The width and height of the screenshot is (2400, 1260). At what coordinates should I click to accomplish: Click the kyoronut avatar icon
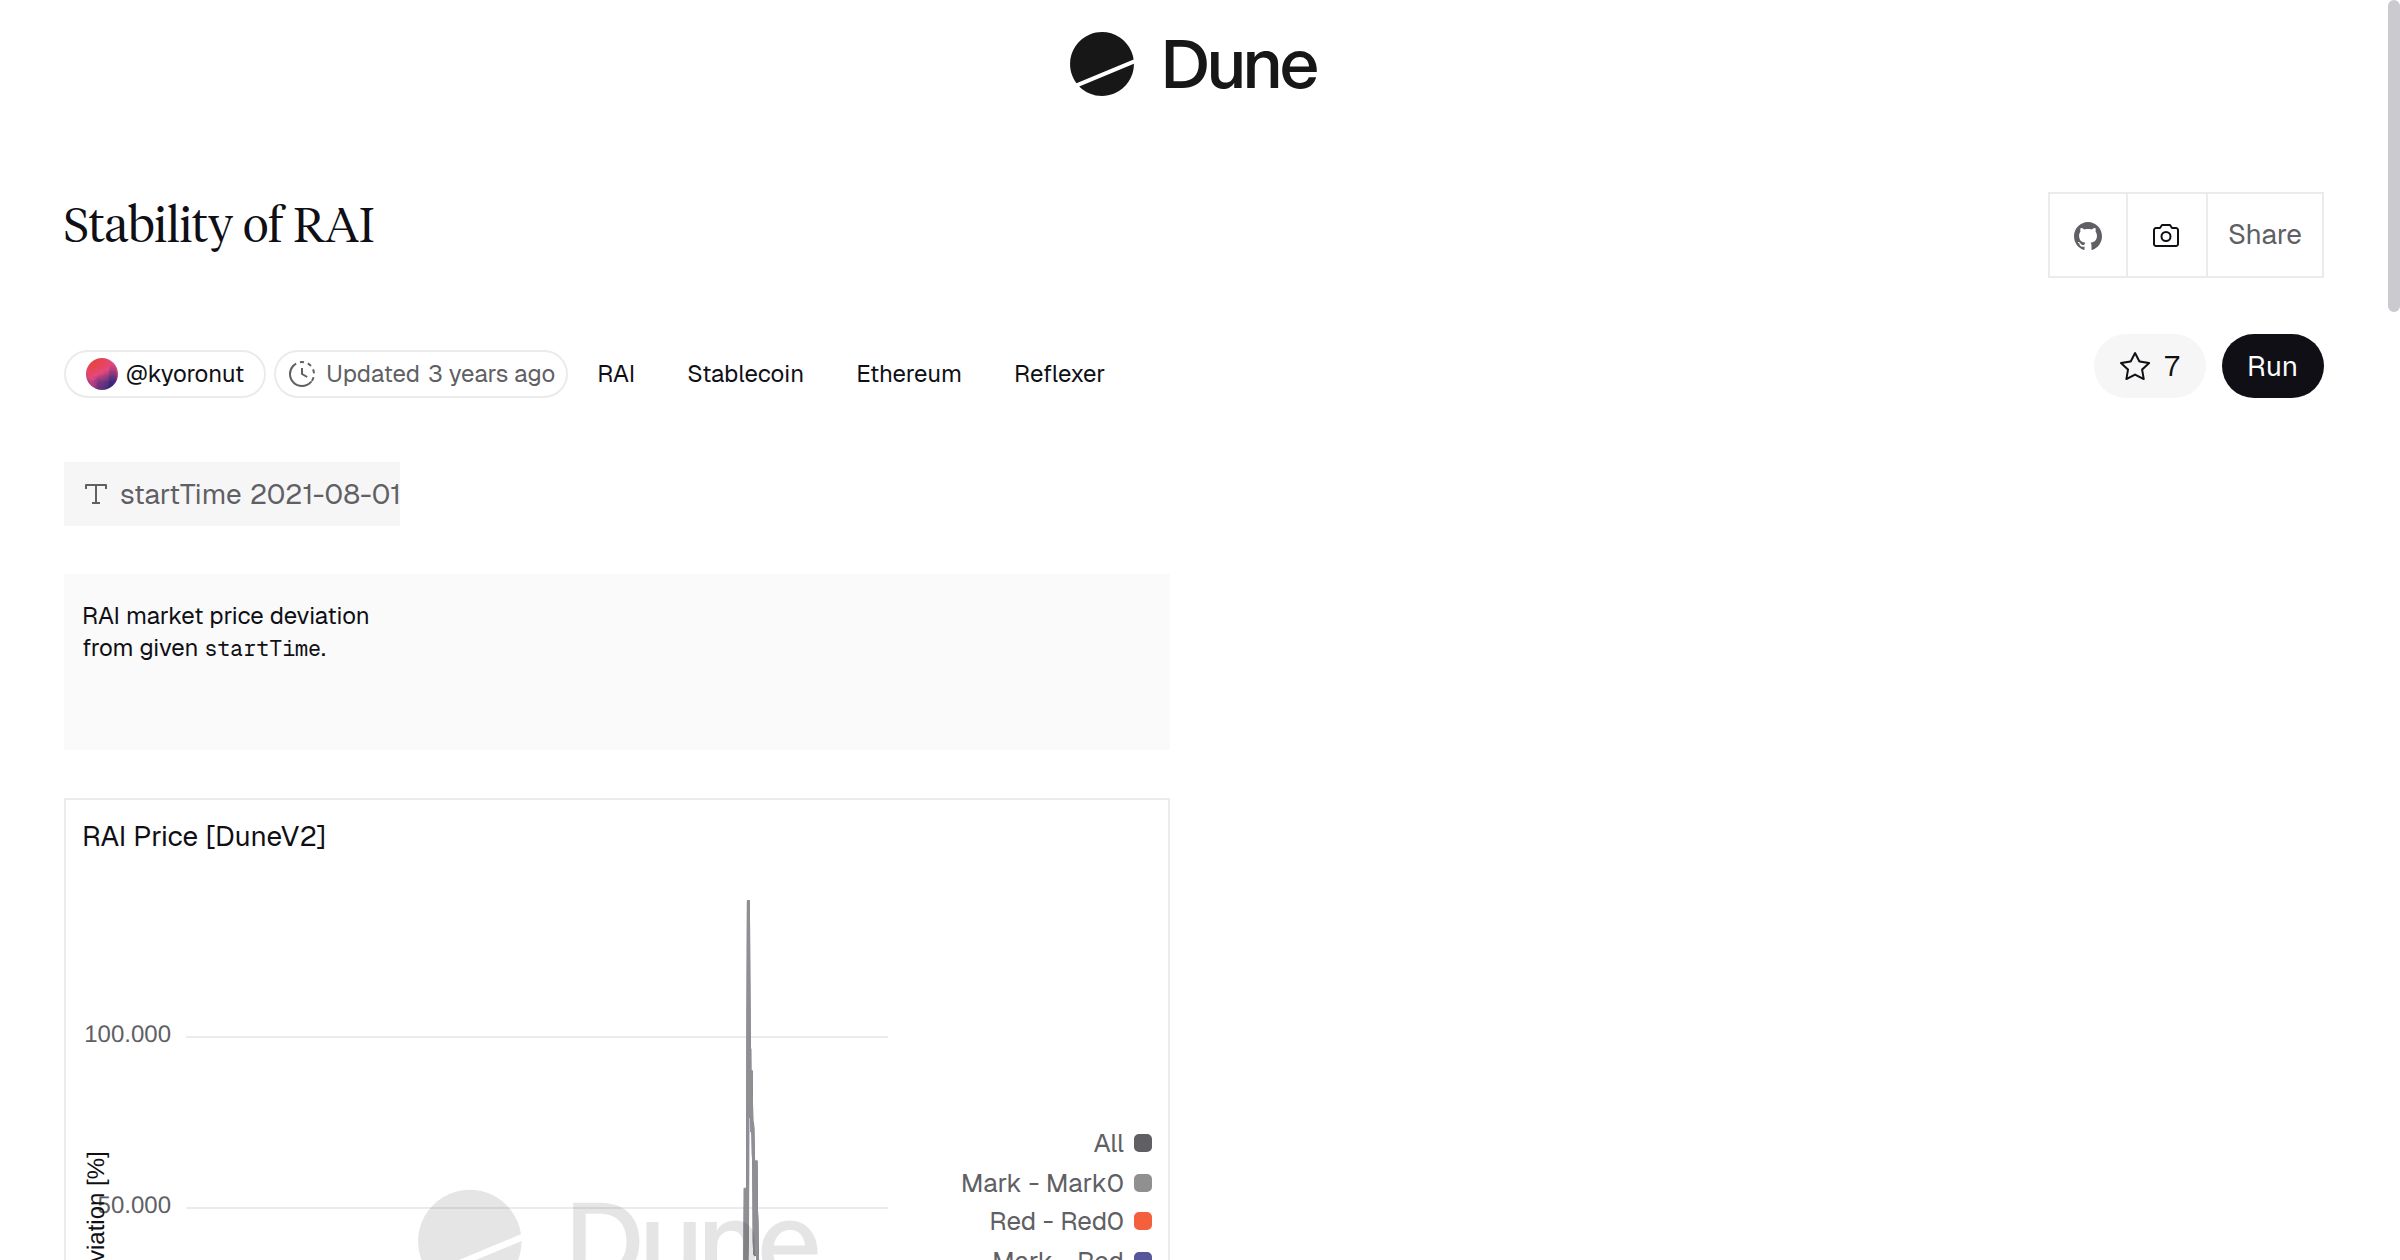[x=101, y=374]
